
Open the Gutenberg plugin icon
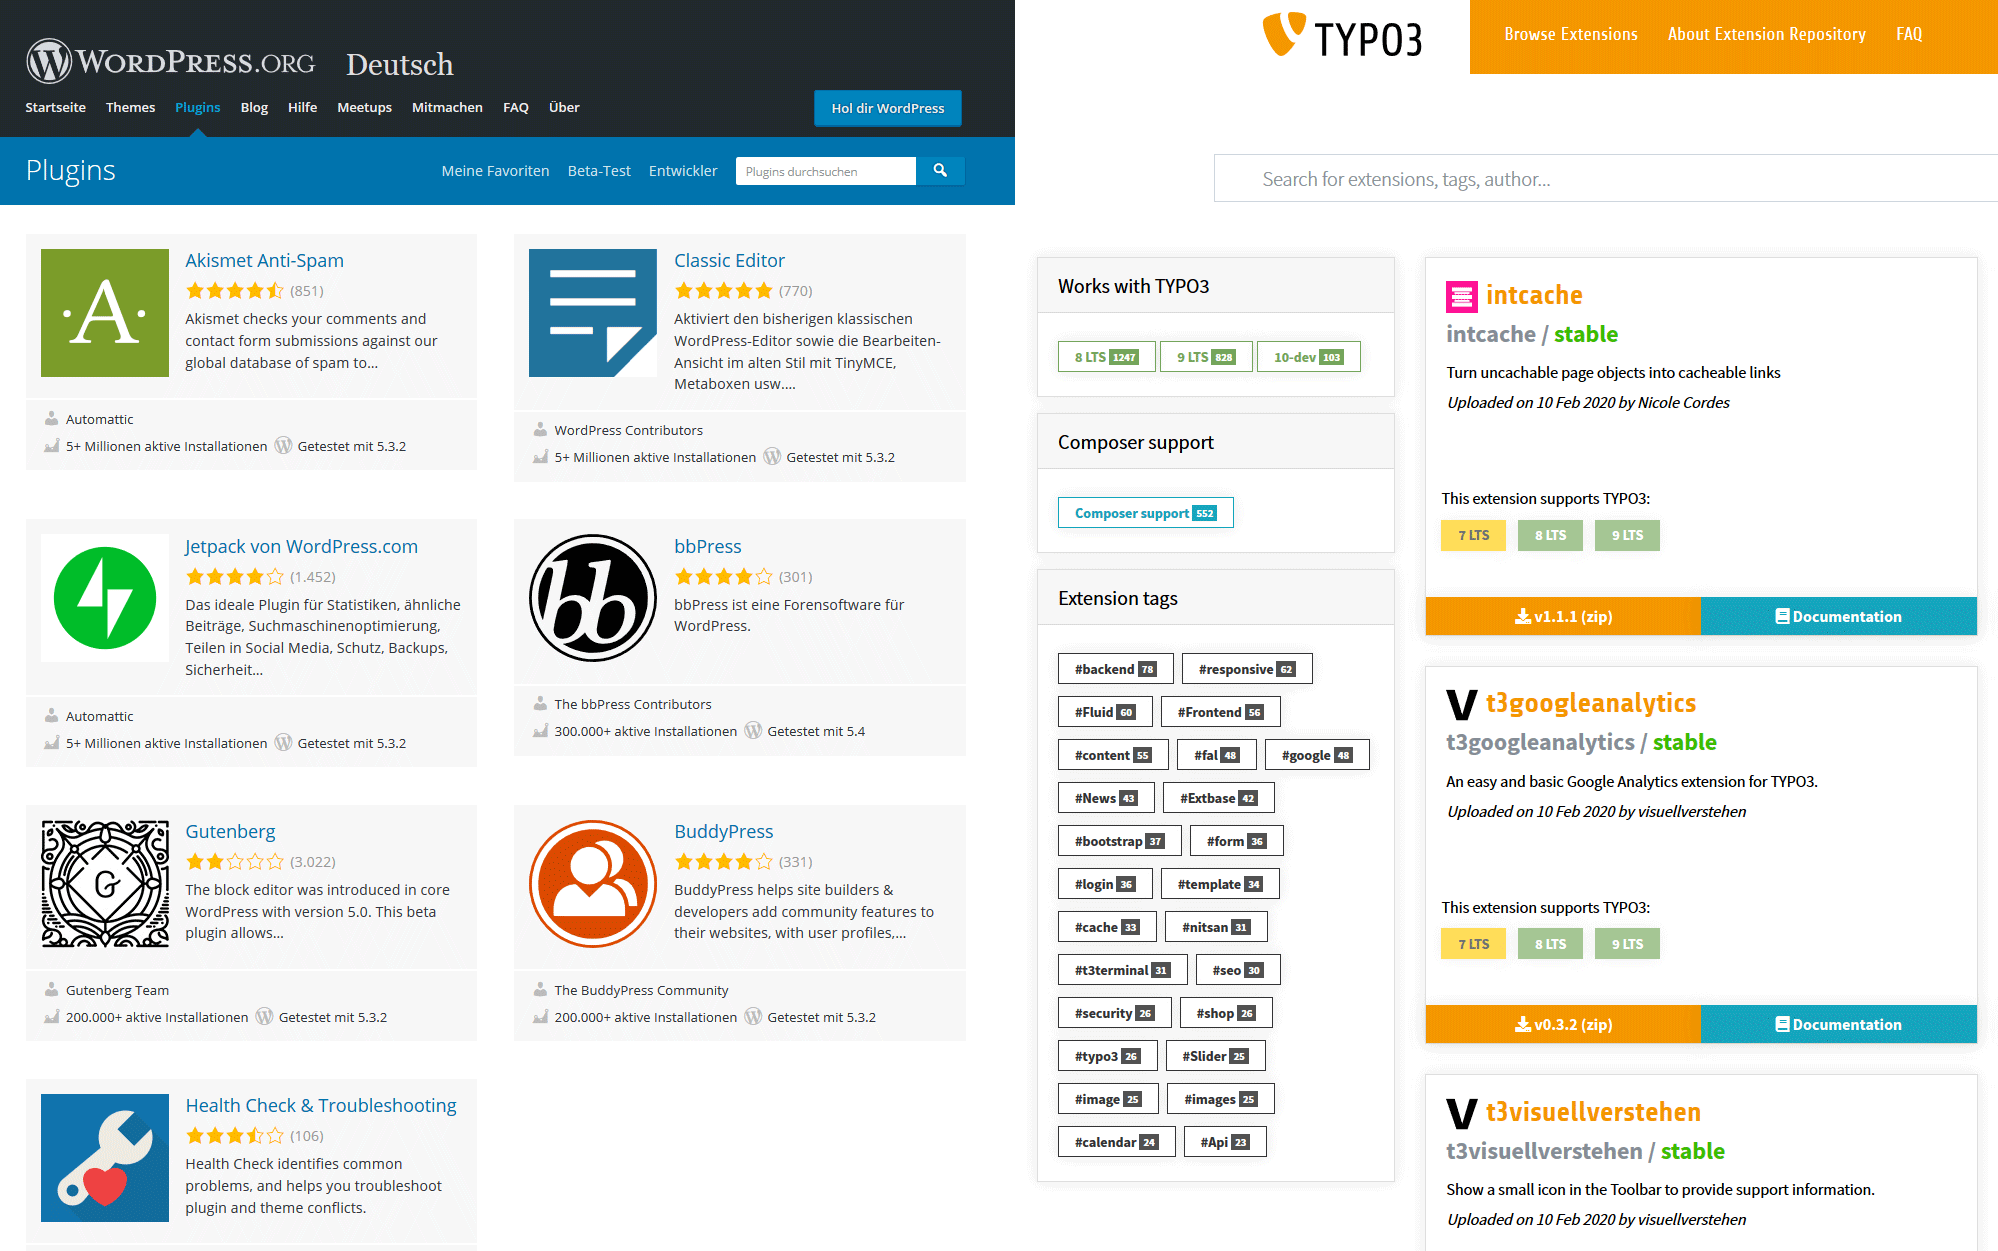coord(104,883)
